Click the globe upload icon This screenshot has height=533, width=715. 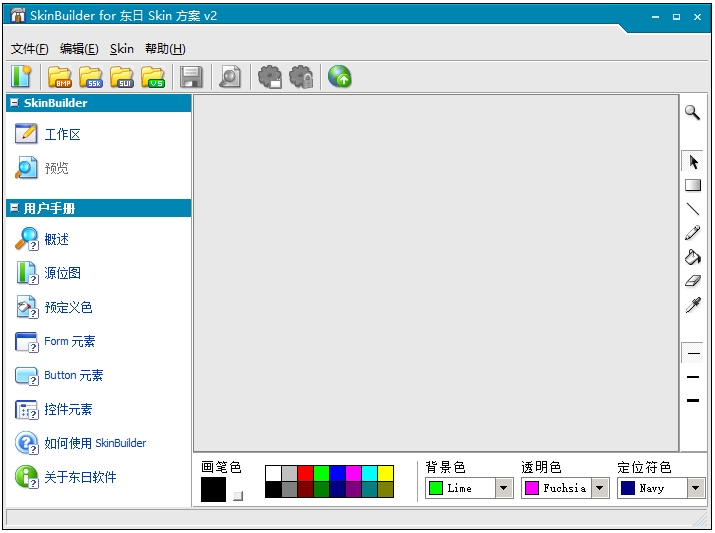pyautogui.click(x=340, y=77)
